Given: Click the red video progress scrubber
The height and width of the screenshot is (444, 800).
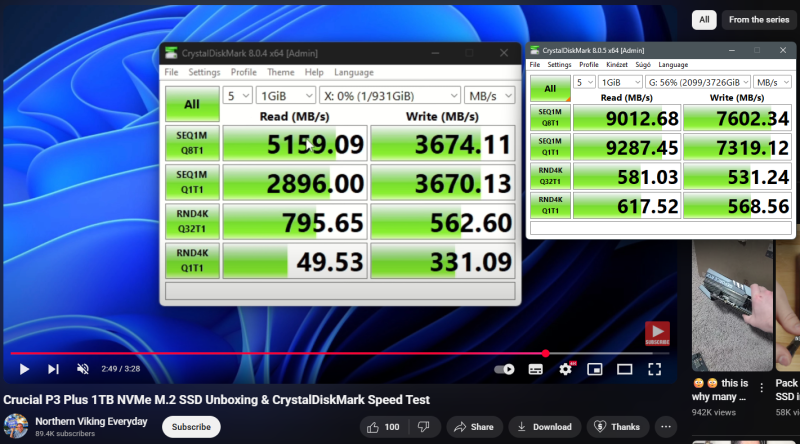Looking at the screenshot, I should [x=546, y=353].
